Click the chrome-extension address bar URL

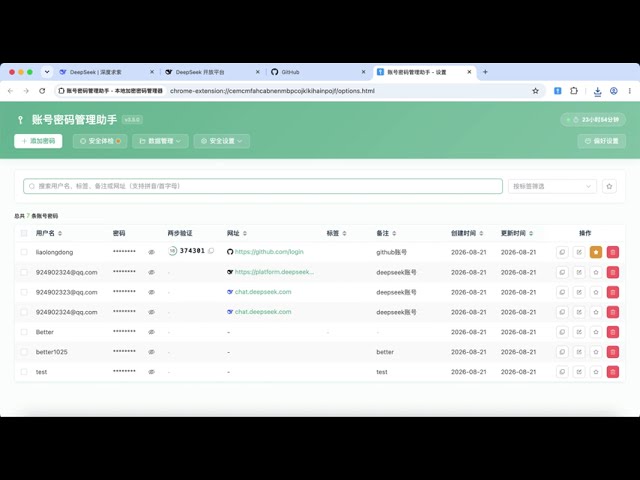click(272, 91)
